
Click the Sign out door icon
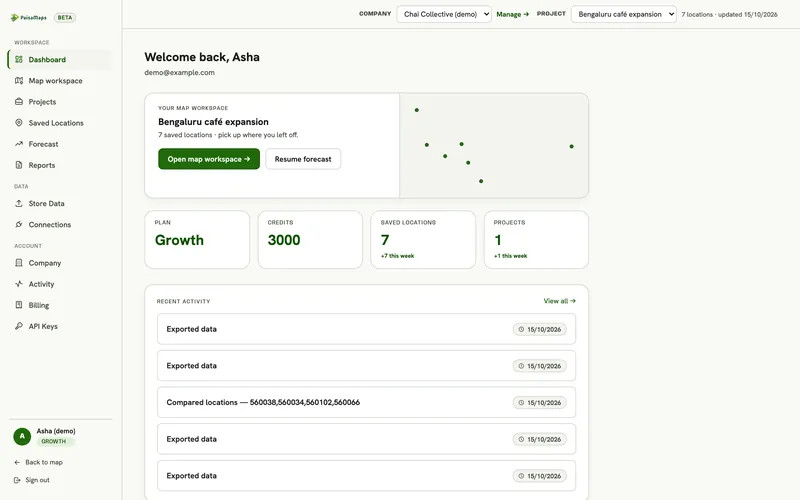pyautogui.click(x=17, y=480)
